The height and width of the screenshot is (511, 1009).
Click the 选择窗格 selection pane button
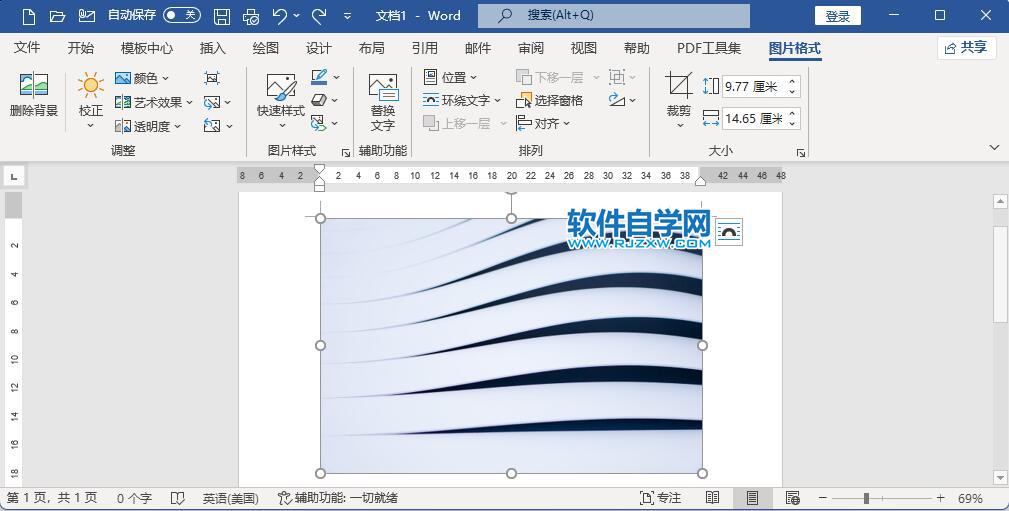click(x=550, y=100)
